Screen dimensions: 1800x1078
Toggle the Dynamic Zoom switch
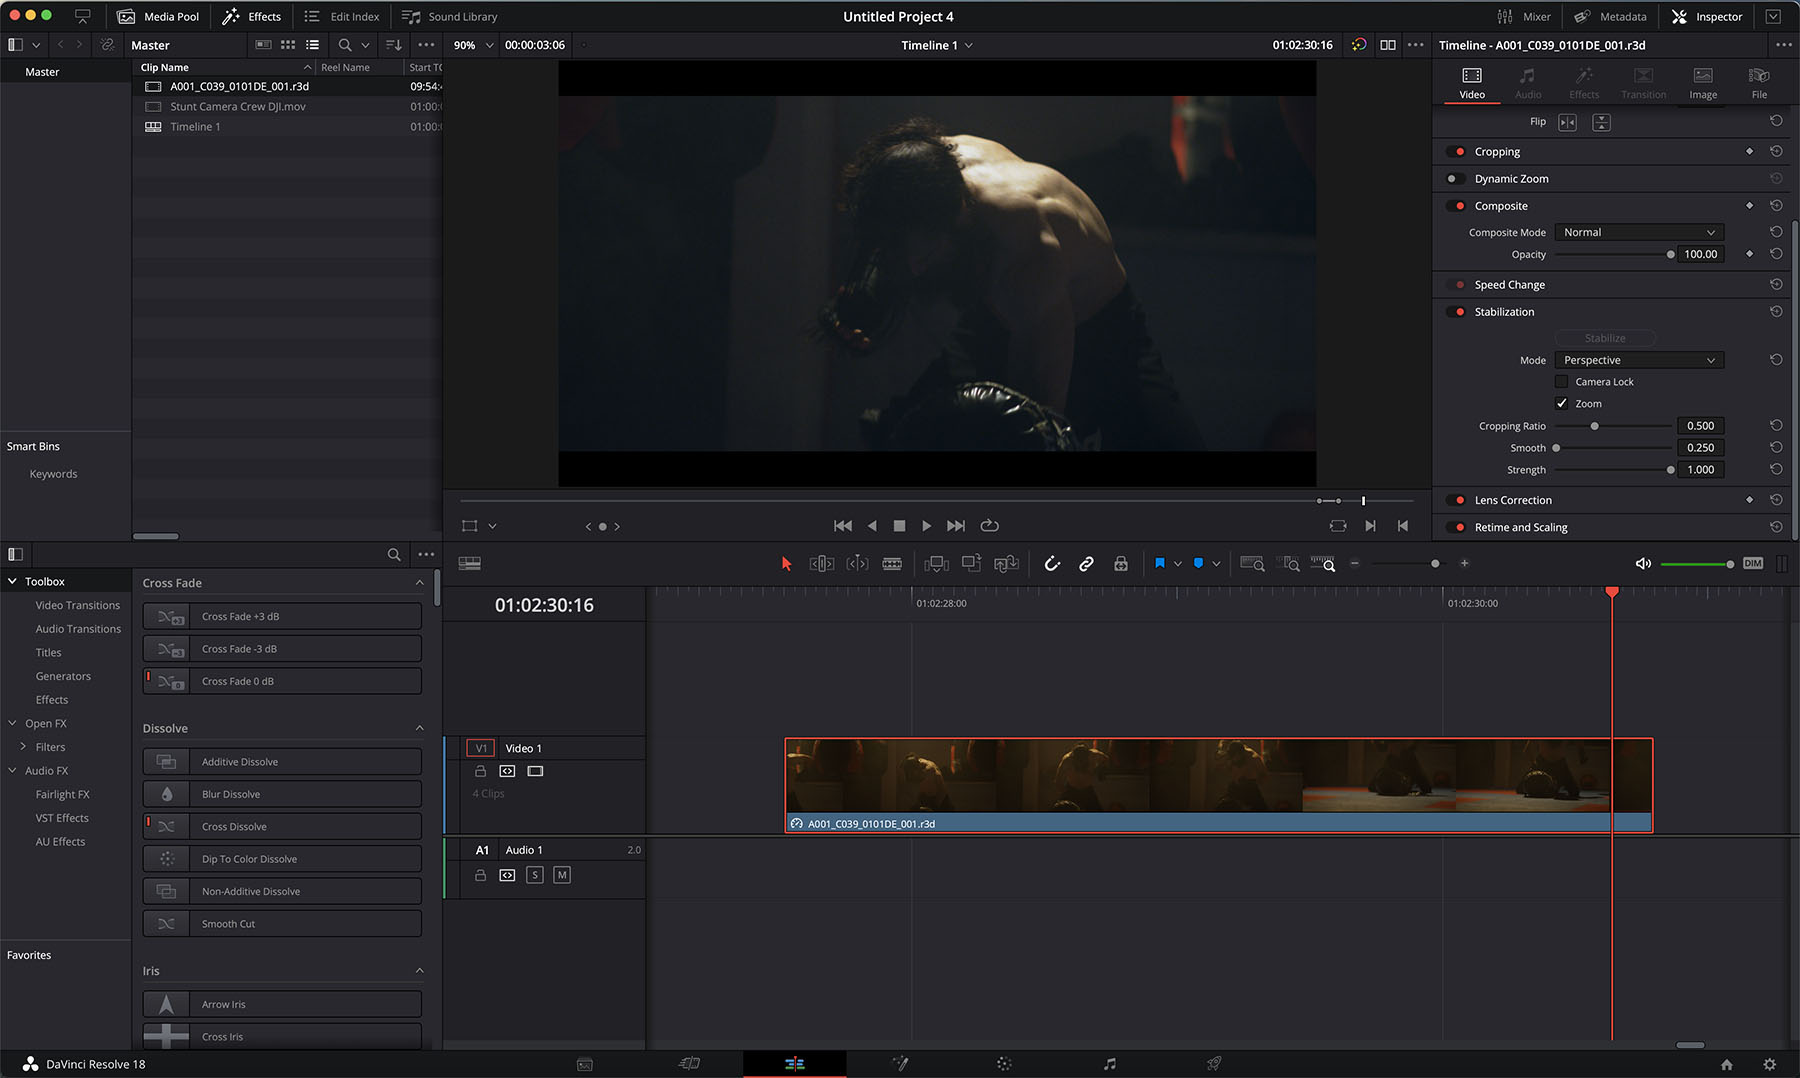click(x=1456, y=179)
